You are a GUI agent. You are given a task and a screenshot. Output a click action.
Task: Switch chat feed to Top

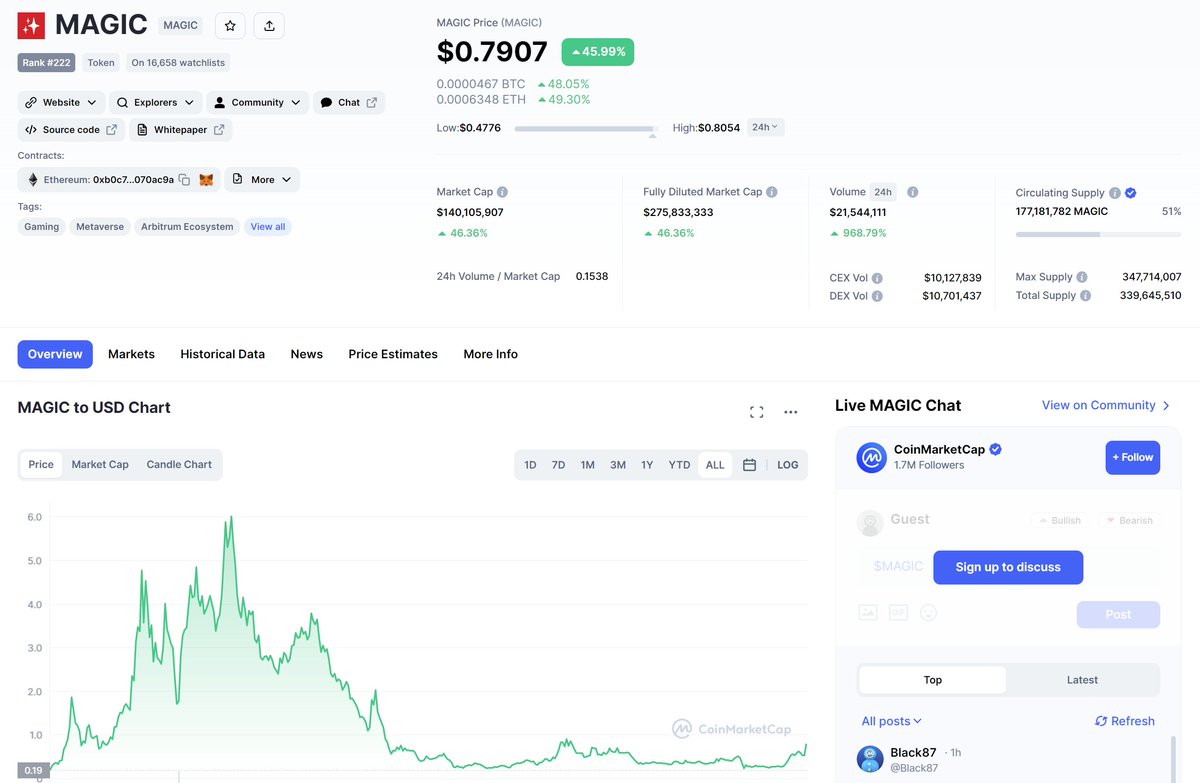(933, 680)
